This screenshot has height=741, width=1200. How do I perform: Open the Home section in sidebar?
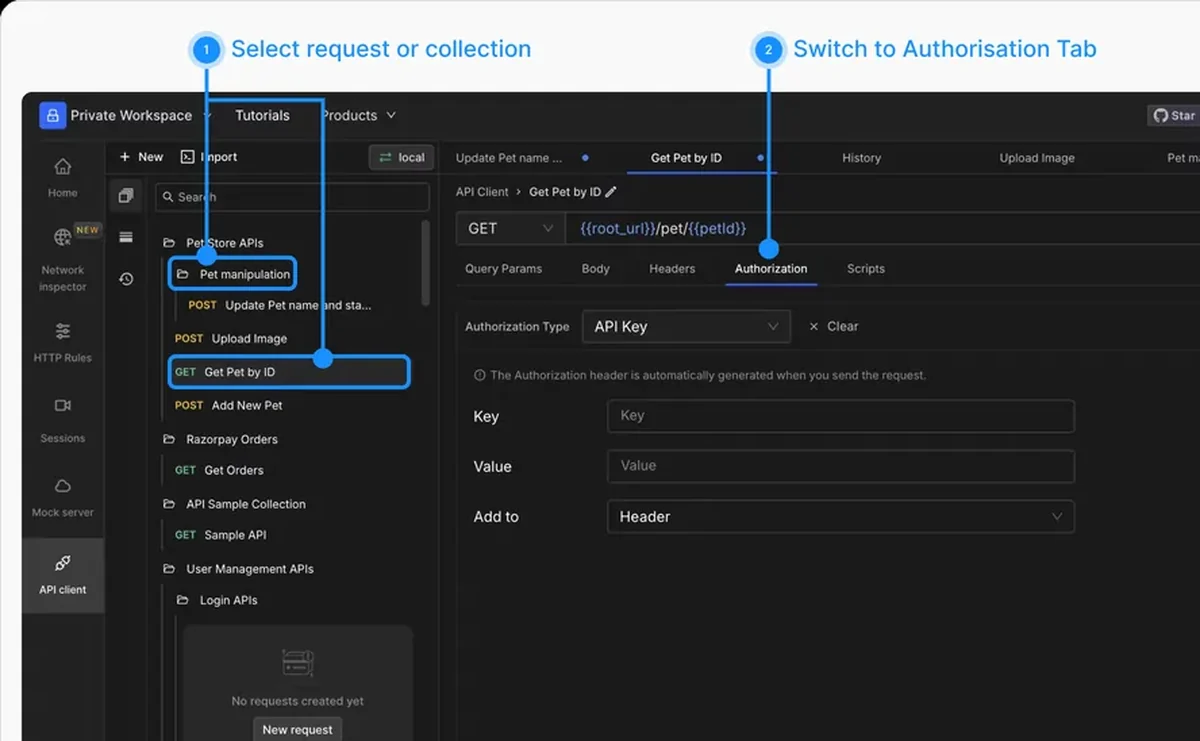(62, 176)
